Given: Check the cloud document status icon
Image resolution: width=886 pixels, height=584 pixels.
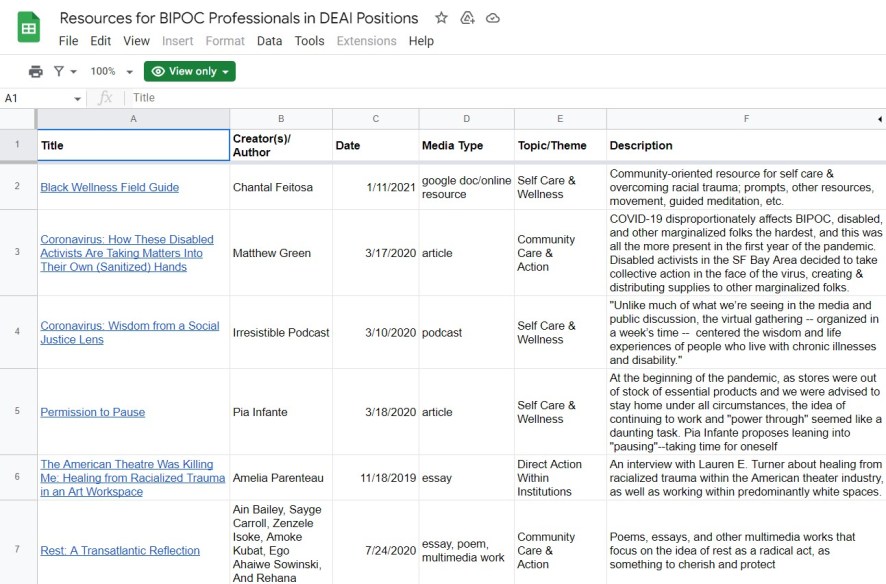Looking at the screenshot, I should [x=493, y=18].
